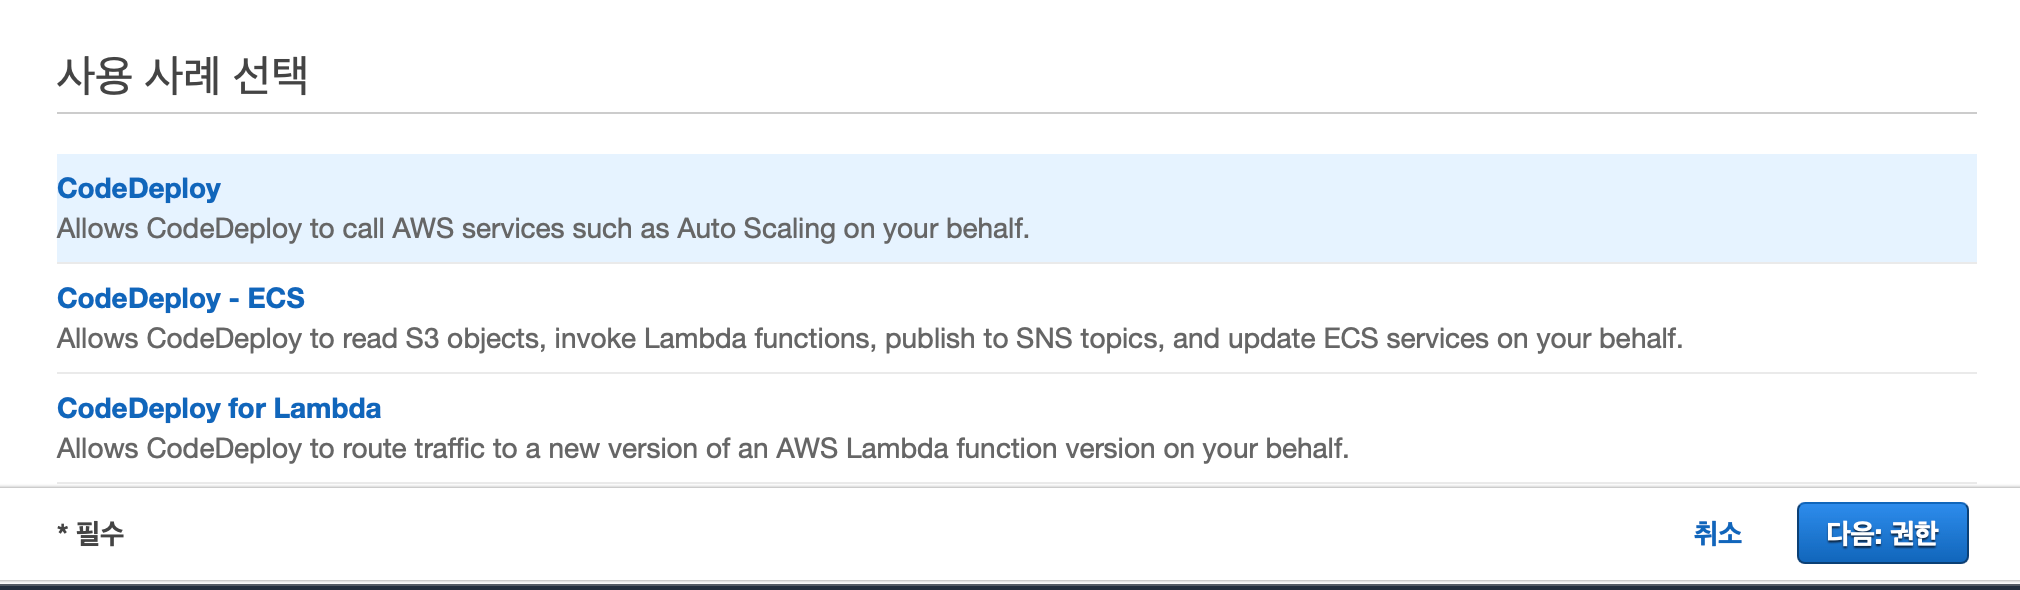This screenshot has width=2020, height=590.
Task: Pick the CodeDeploy for Lambda use case
Action: (219, 408)
